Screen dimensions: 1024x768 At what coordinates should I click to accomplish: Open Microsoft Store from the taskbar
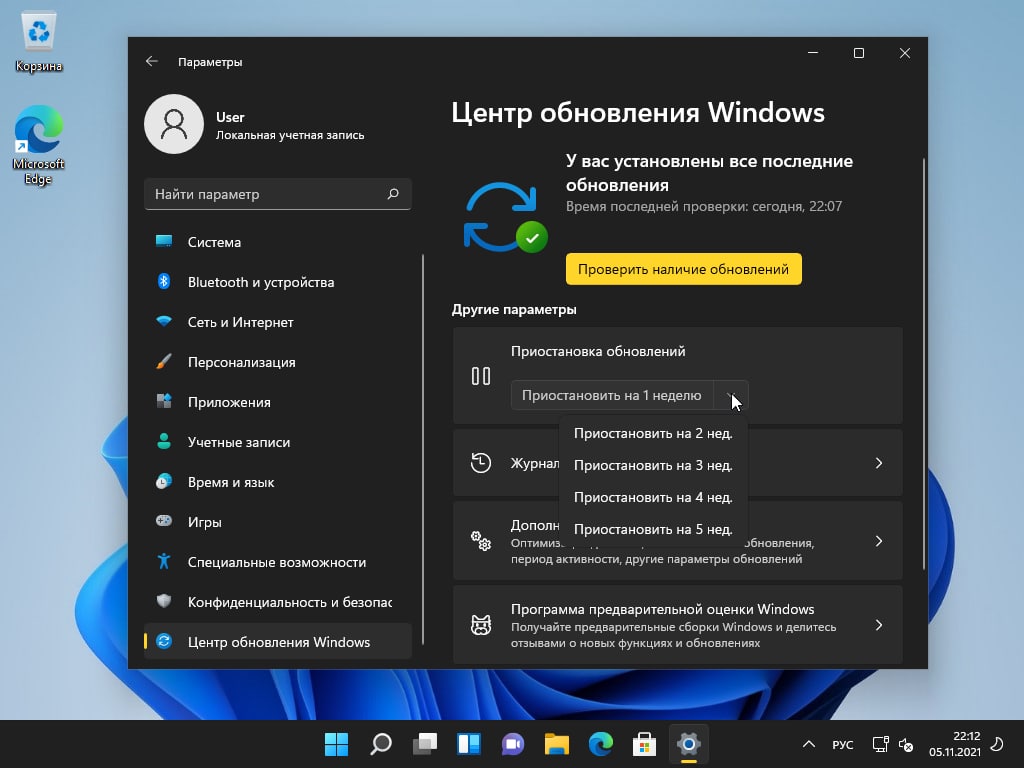[643, 744]
